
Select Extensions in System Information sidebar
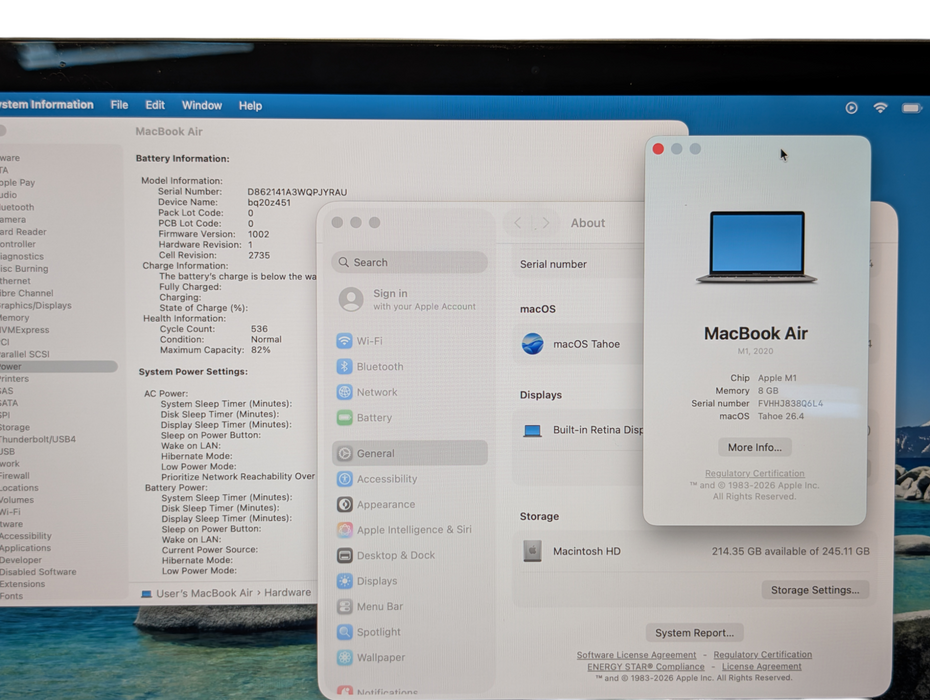23,584
